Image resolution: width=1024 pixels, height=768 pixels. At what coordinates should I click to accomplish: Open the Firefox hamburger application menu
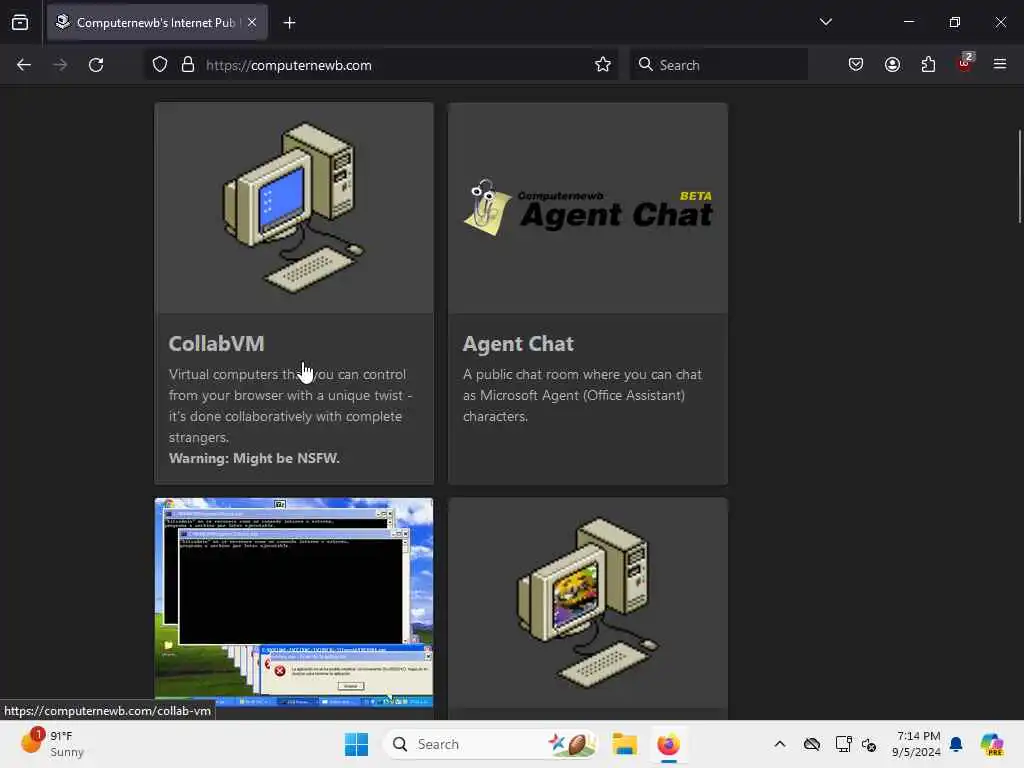[999, 64]
